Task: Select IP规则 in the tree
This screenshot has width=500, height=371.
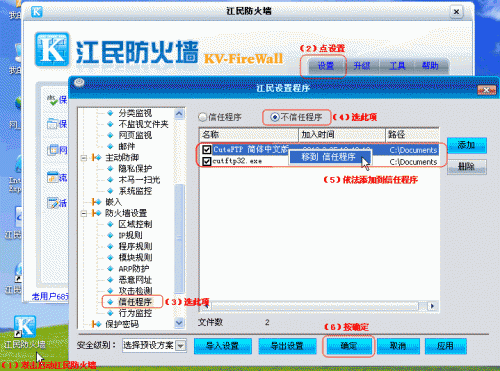Action: click(x=130, y=235)
